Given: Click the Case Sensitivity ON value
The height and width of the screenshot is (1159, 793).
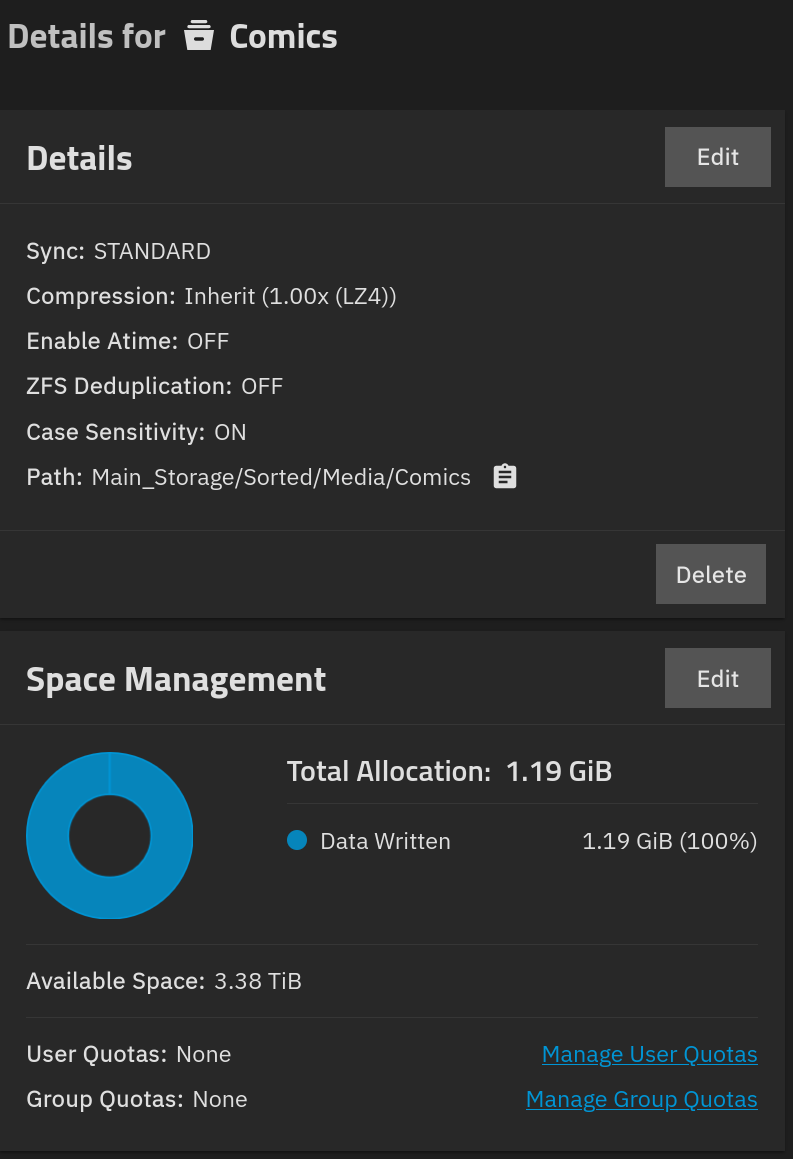Looking at the screenshot, I should [x=230, y=432].
